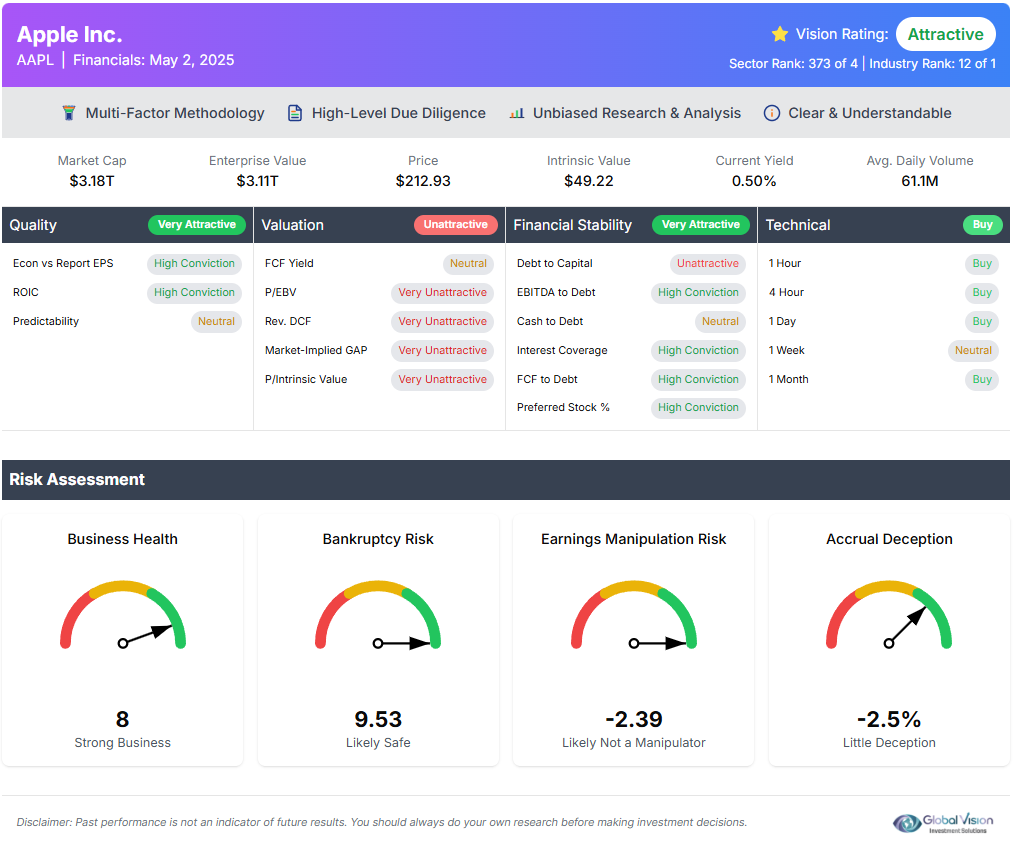Click Interest Coverage High Conviction tag
This screenshot has width=1015, height=846.
tap(698, 350)
